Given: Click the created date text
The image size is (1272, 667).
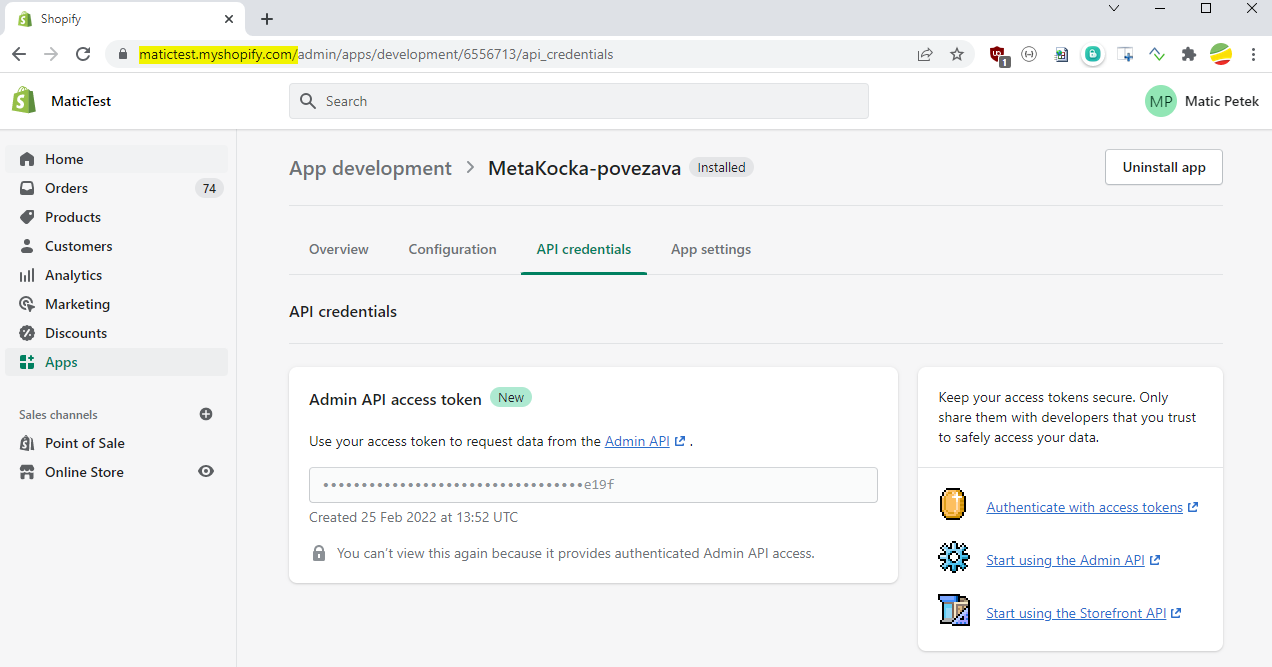Looking at the screenshot, I should pyautogui.click(x=413, y=517).
